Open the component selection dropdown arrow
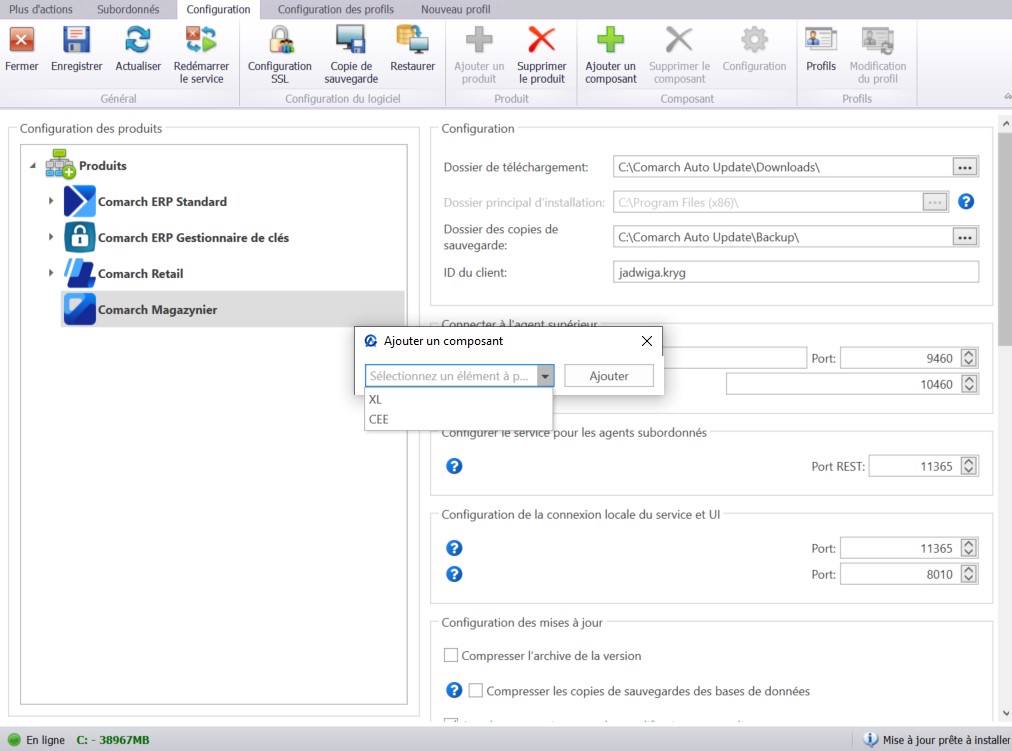The height and width of the screenshot is (751, 1012). 545,376
